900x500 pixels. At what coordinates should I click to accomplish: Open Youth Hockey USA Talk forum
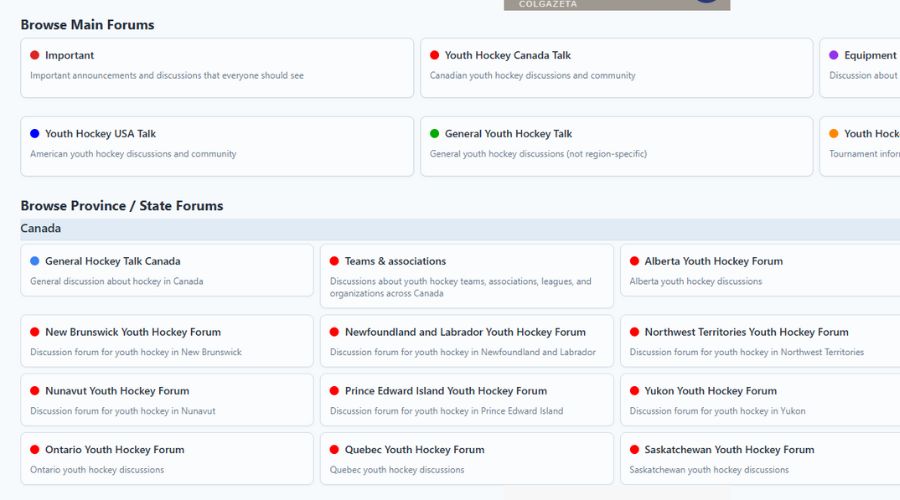tap(217, 146)
